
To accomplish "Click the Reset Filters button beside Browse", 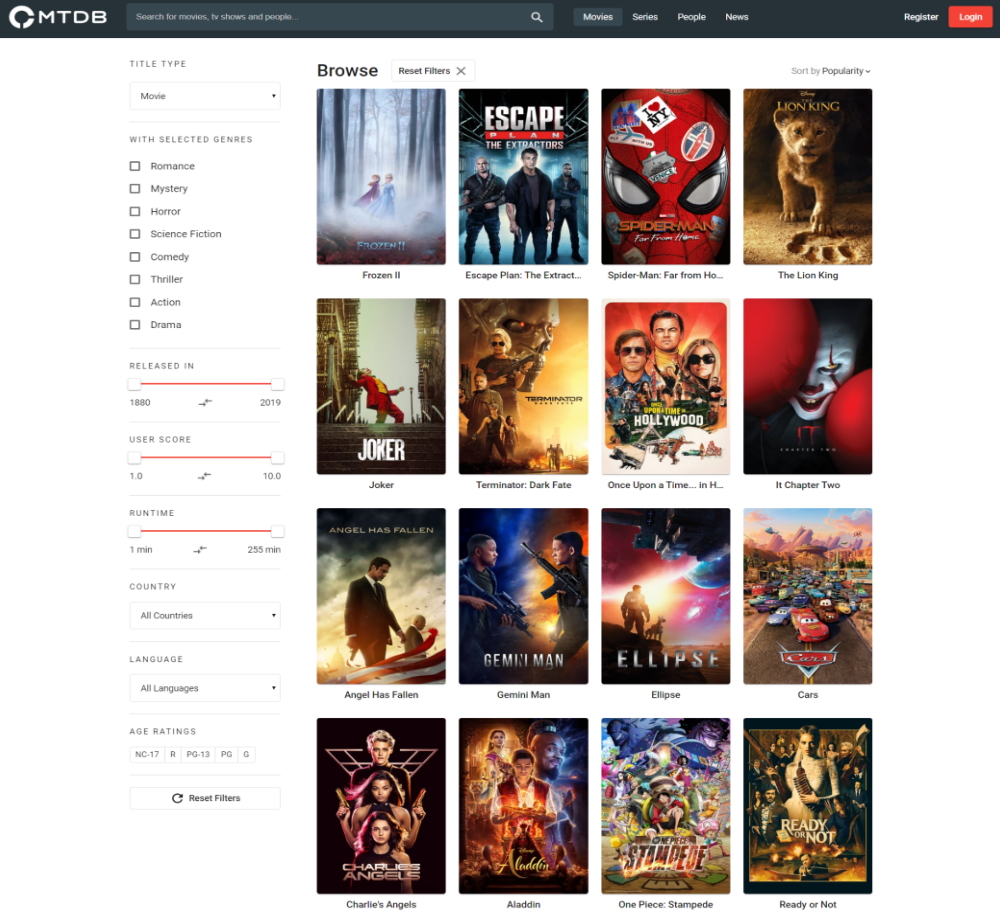I will tap(432, 71).
